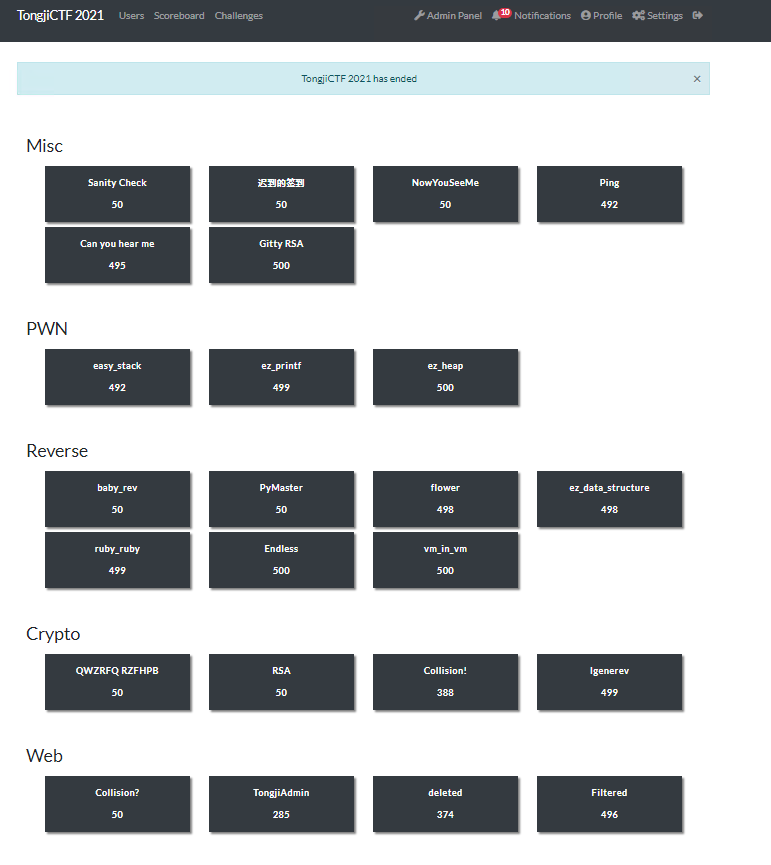Viewport: 771px width, 865px height.
Task: Open the Admin Panel
Action: tap(448, 15)
